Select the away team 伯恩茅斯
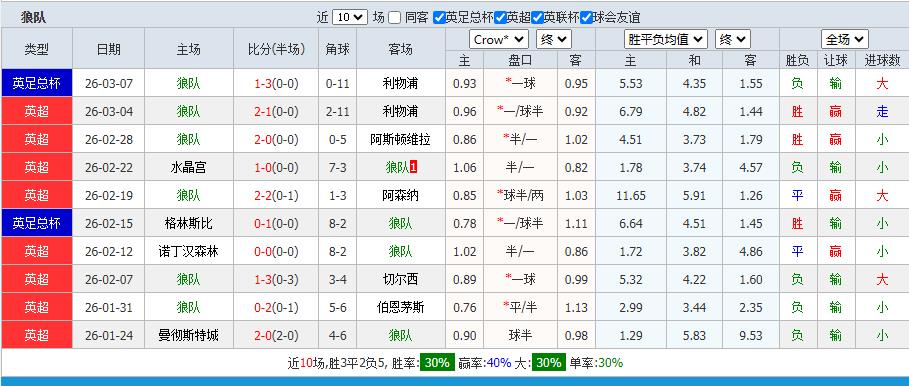Viewport: 909px width, 386px height. 400,307
